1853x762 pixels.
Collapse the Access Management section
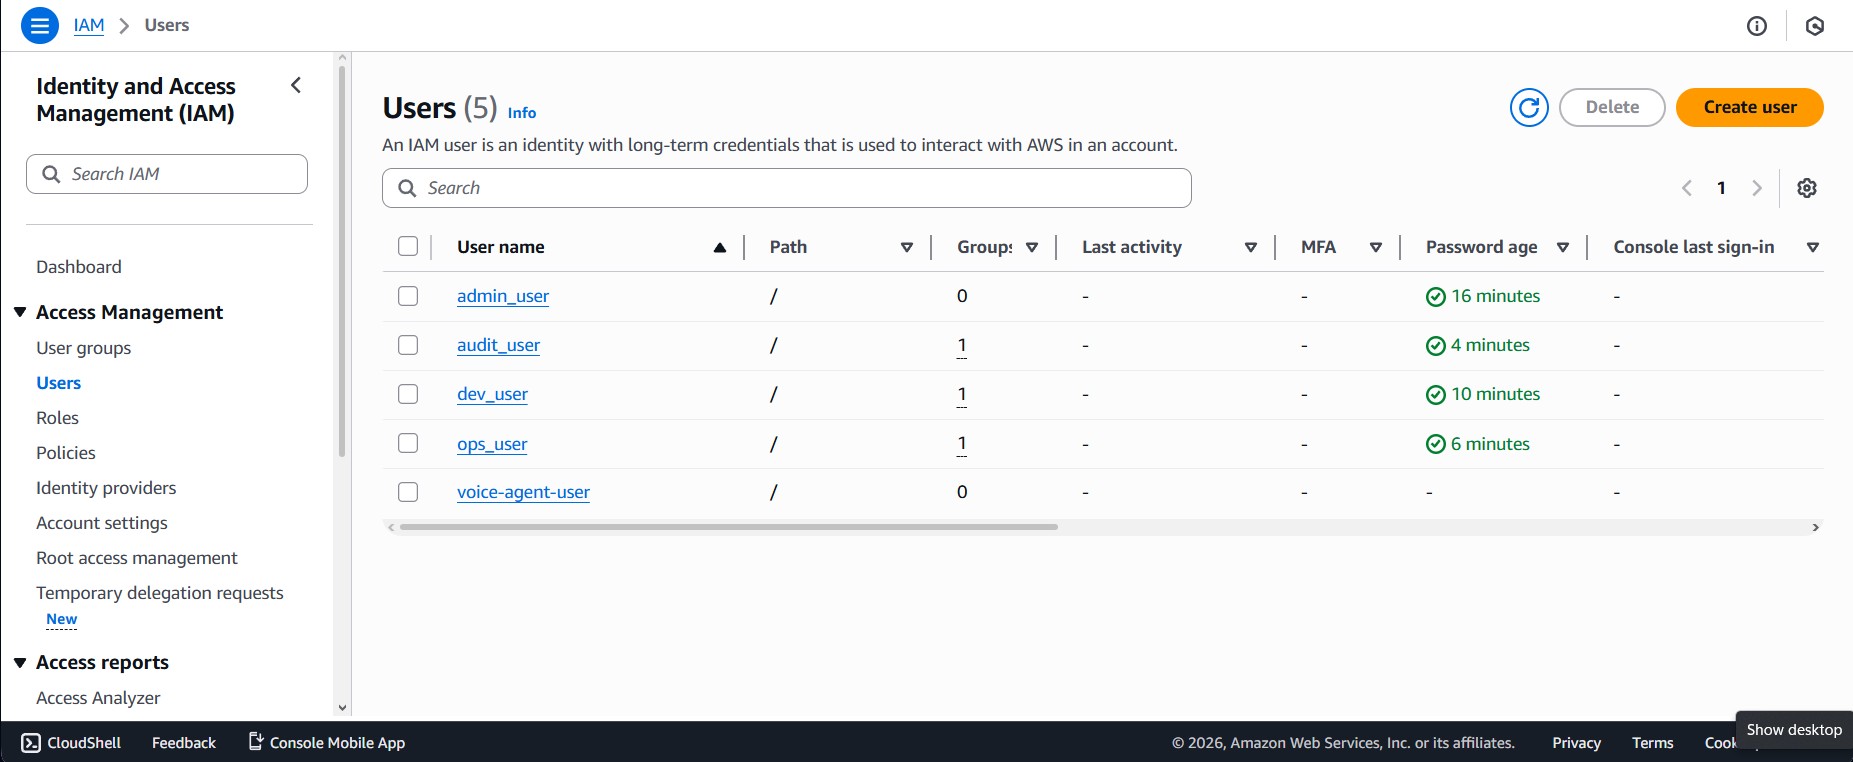(20, 312)
